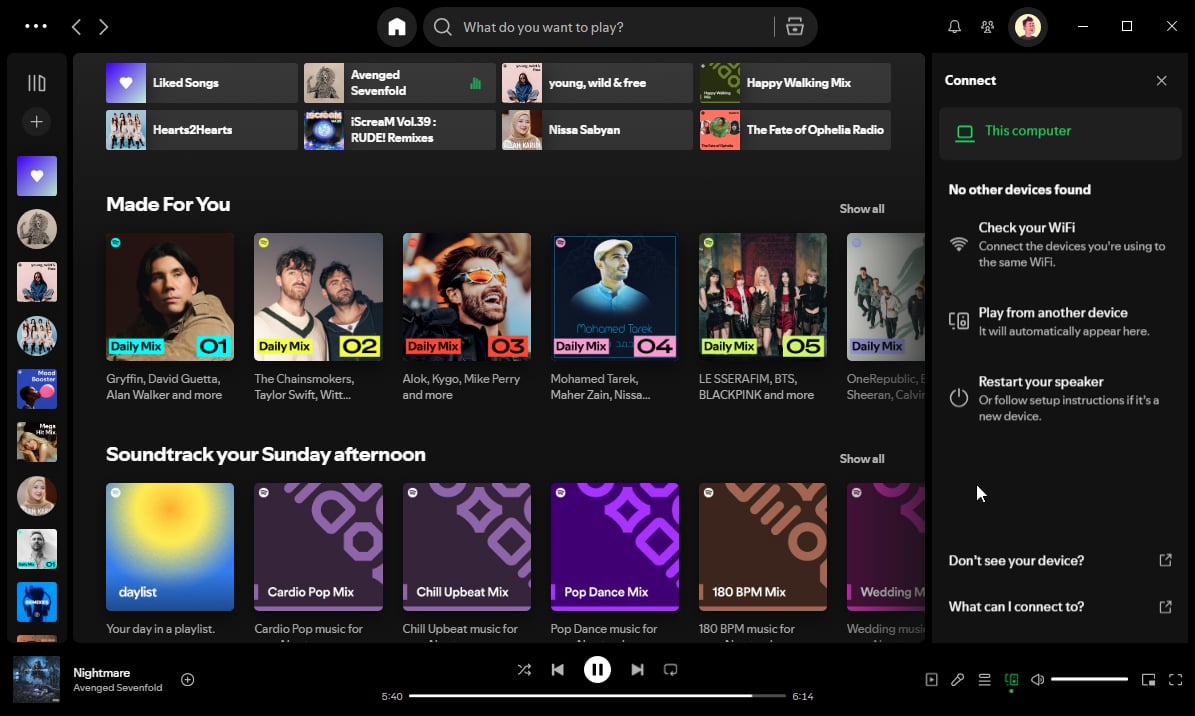The image size is (1195, 716).
Task: Open Nightmare album art in player bar
Action: pyautogui.click(x=37, y=679)
